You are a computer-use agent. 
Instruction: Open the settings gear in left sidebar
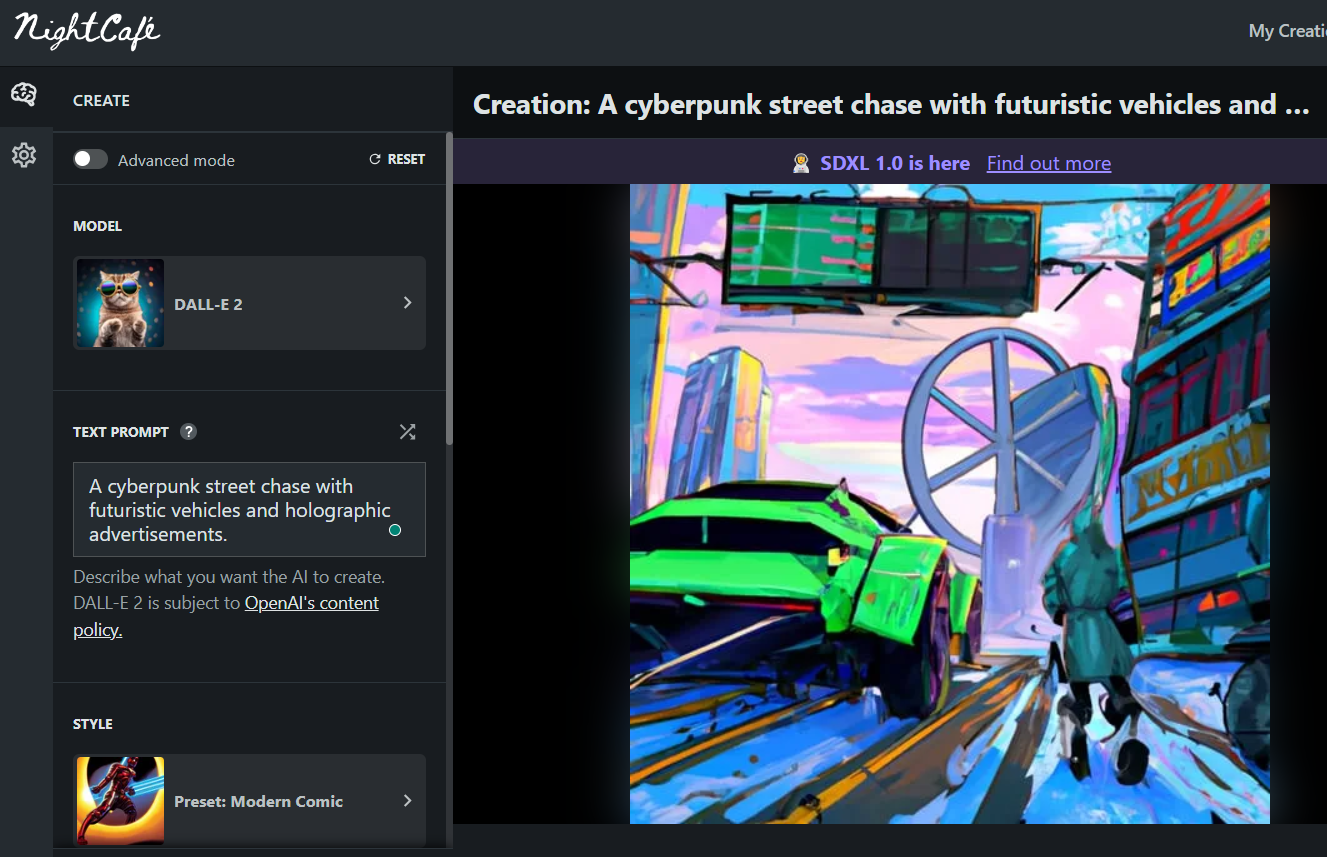coord(24,155)
